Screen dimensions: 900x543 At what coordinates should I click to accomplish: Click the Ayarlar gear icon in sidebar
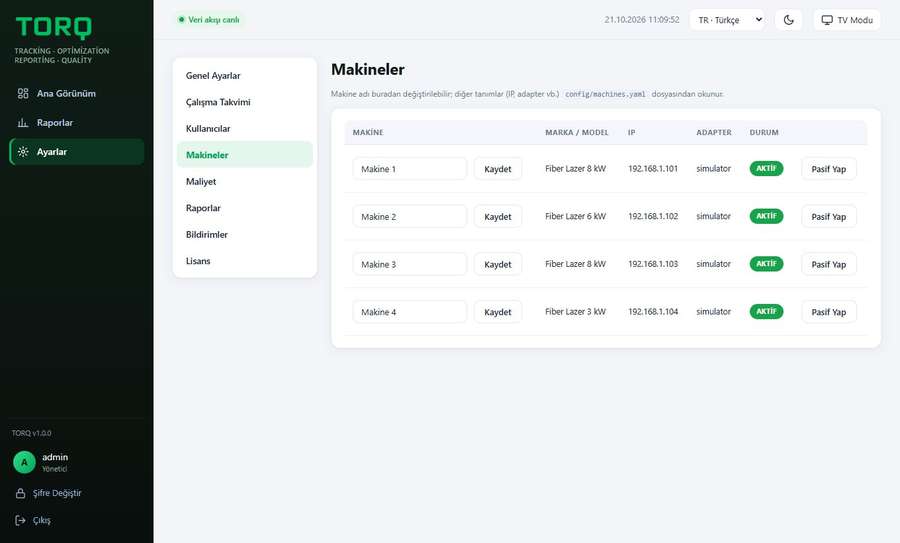click(x=23, y=152)
